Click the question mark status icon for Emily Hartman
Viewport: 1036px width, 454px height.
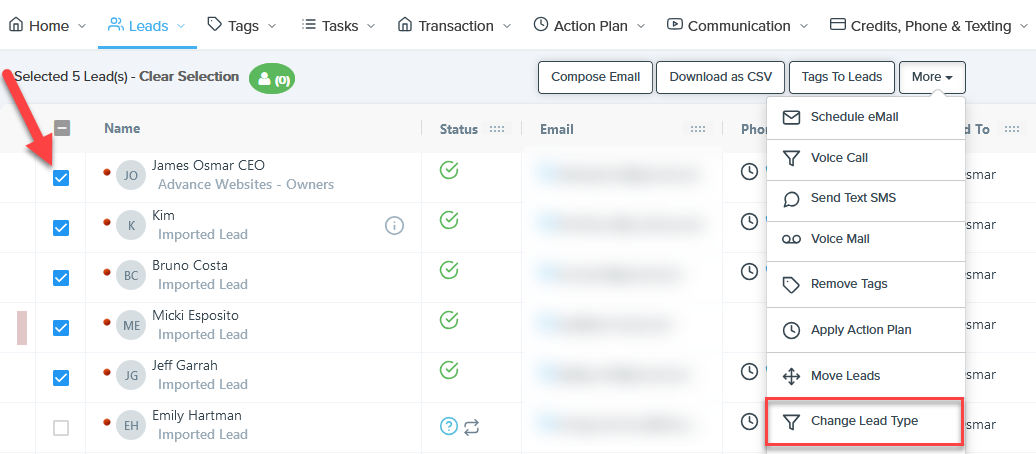point(449,426)
